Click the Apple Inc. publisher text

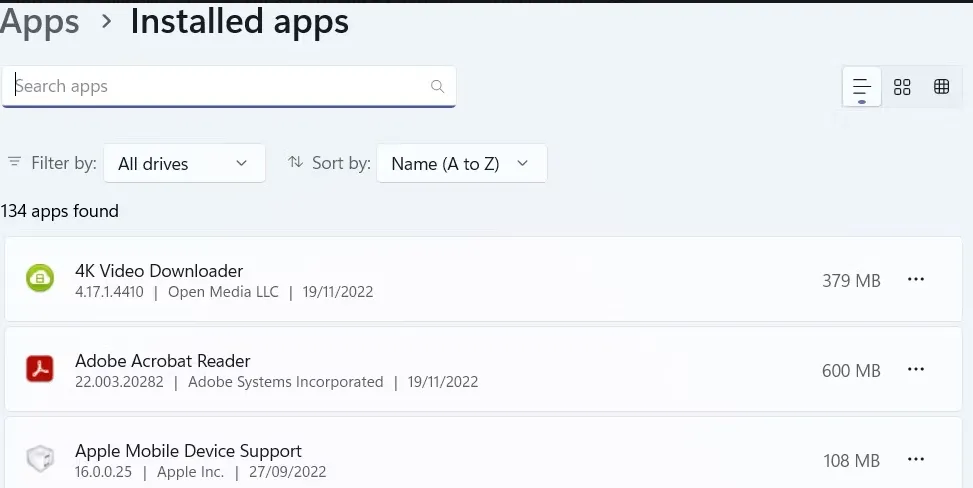[x=191, y=472]
